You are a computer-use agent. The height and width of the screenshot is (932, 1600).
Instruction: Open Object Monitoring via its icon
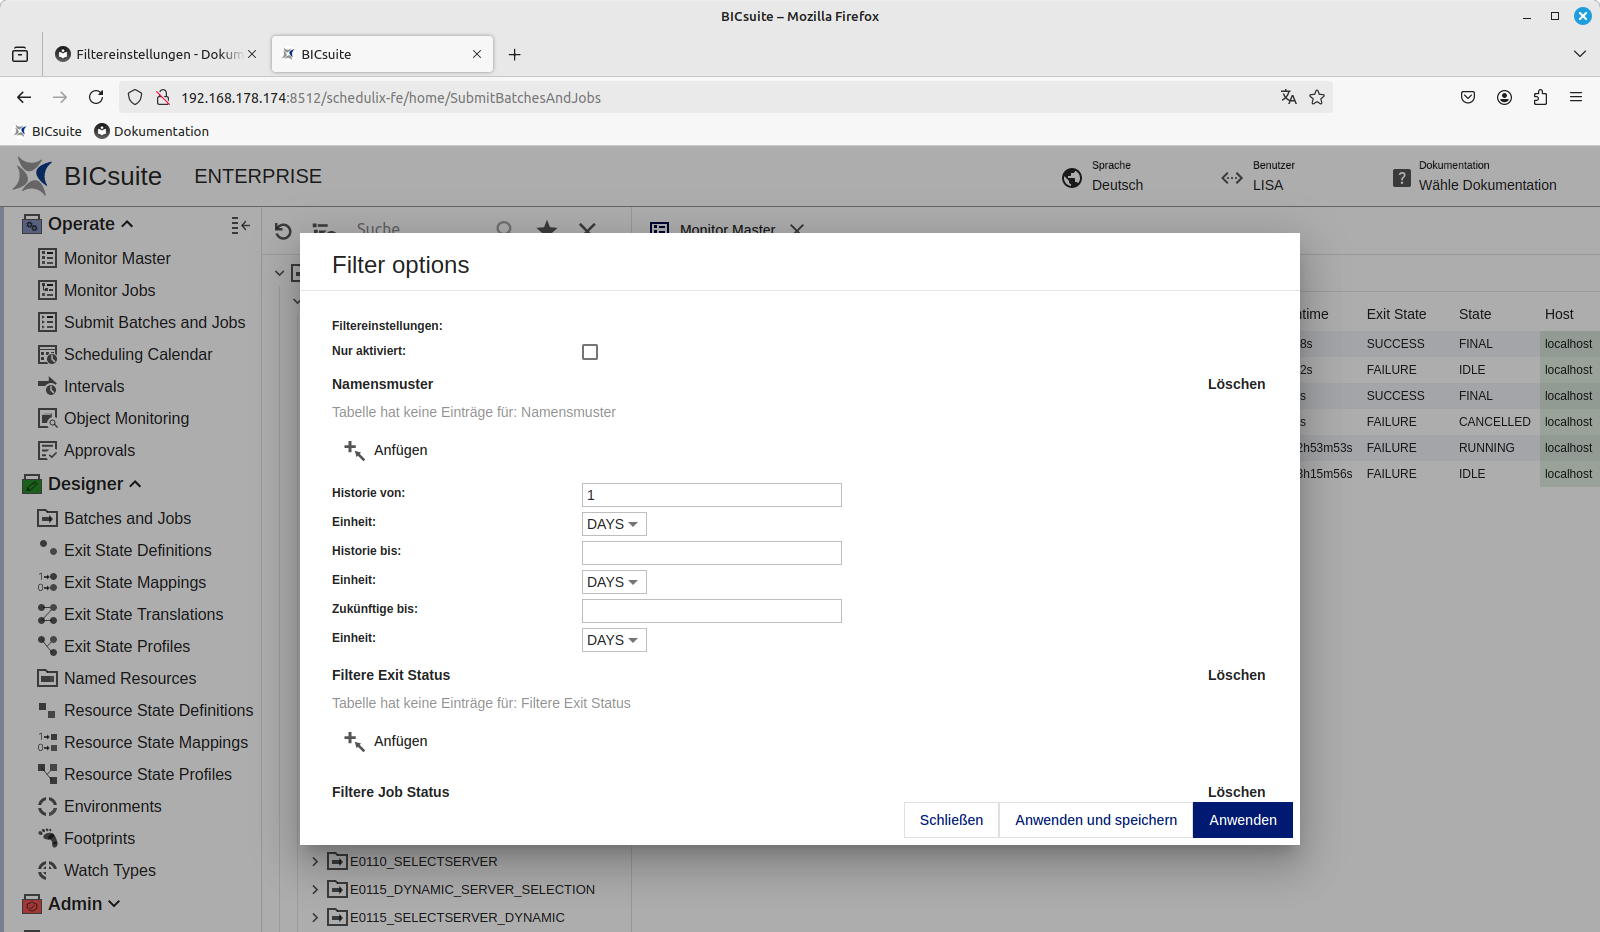(47, 418)
